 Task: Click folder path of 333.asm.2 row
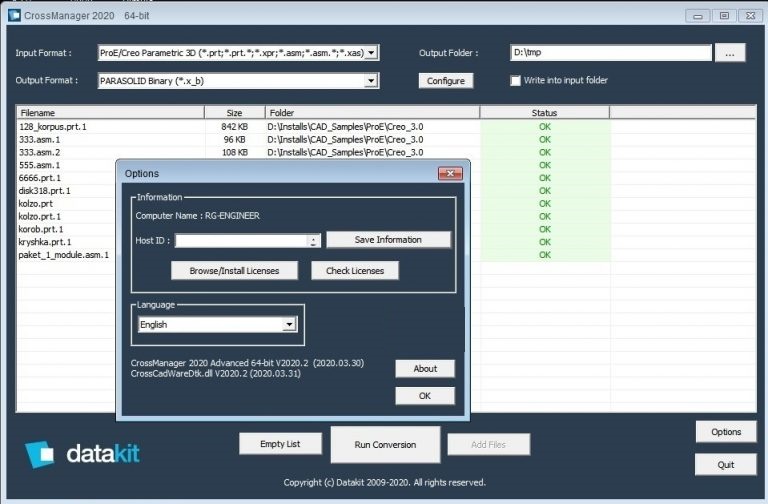(x=345, y=152)
